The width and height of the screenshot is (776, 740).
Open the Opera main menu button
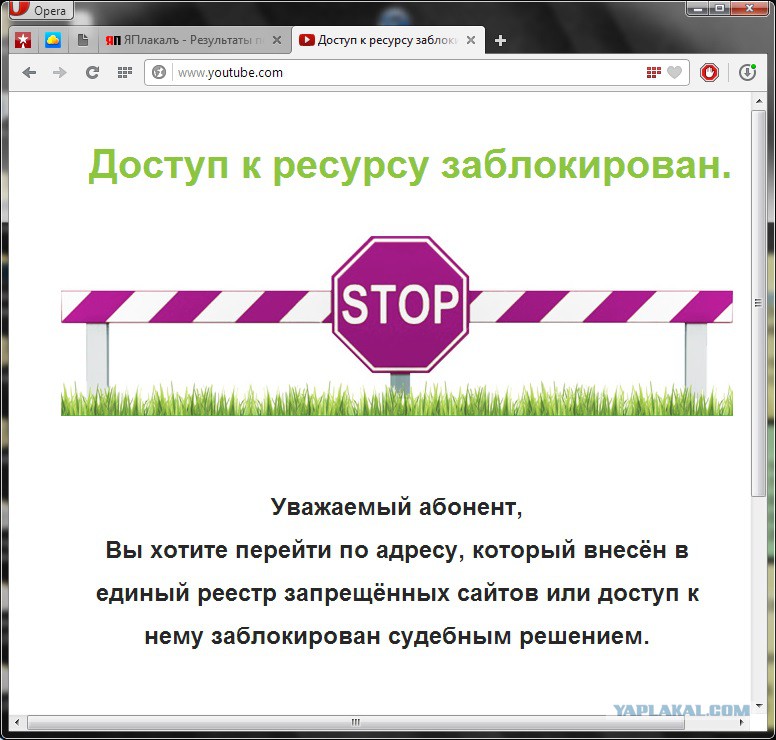pos(42,9)
